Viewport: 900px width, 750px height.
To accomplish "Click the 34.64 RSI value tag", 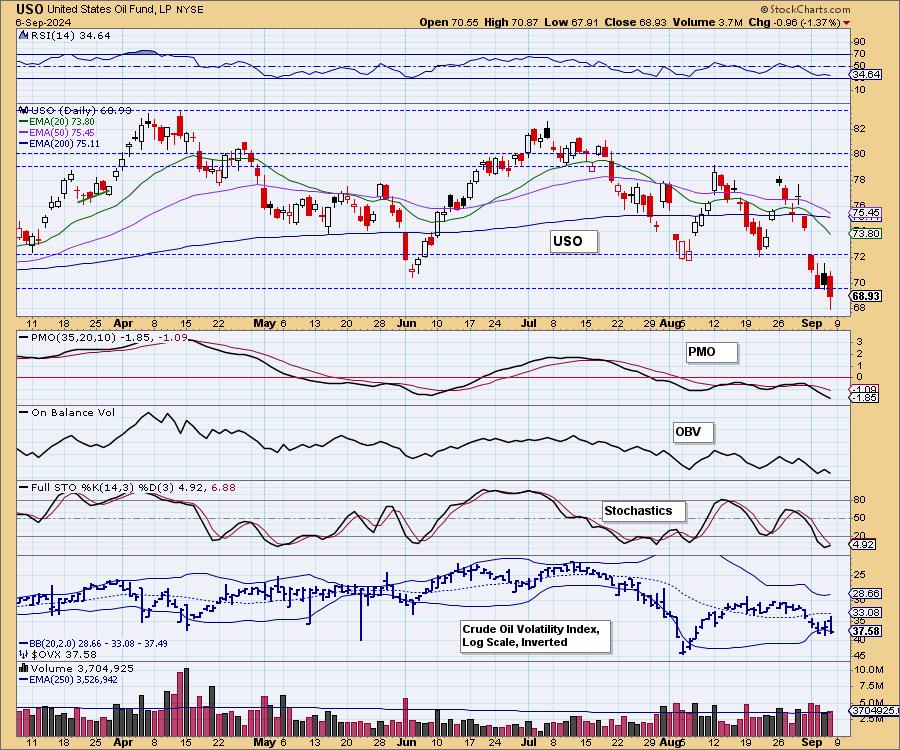I will tap(867, 75).
